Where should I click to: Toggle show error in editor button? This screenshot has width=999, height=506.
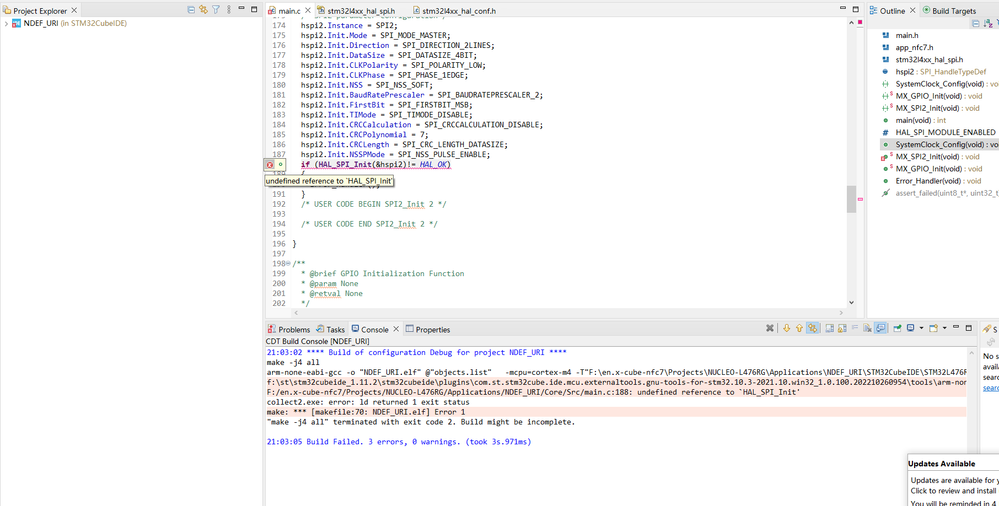pos(812,328)
